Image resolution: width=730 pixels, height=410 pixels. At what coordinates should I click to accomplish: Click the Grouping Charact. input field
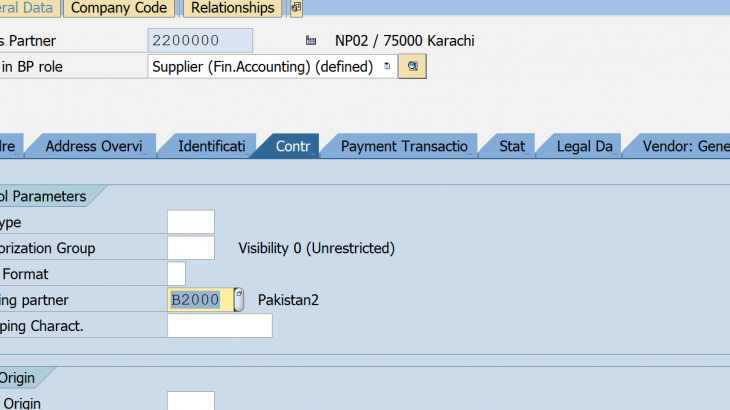[219, 325]
